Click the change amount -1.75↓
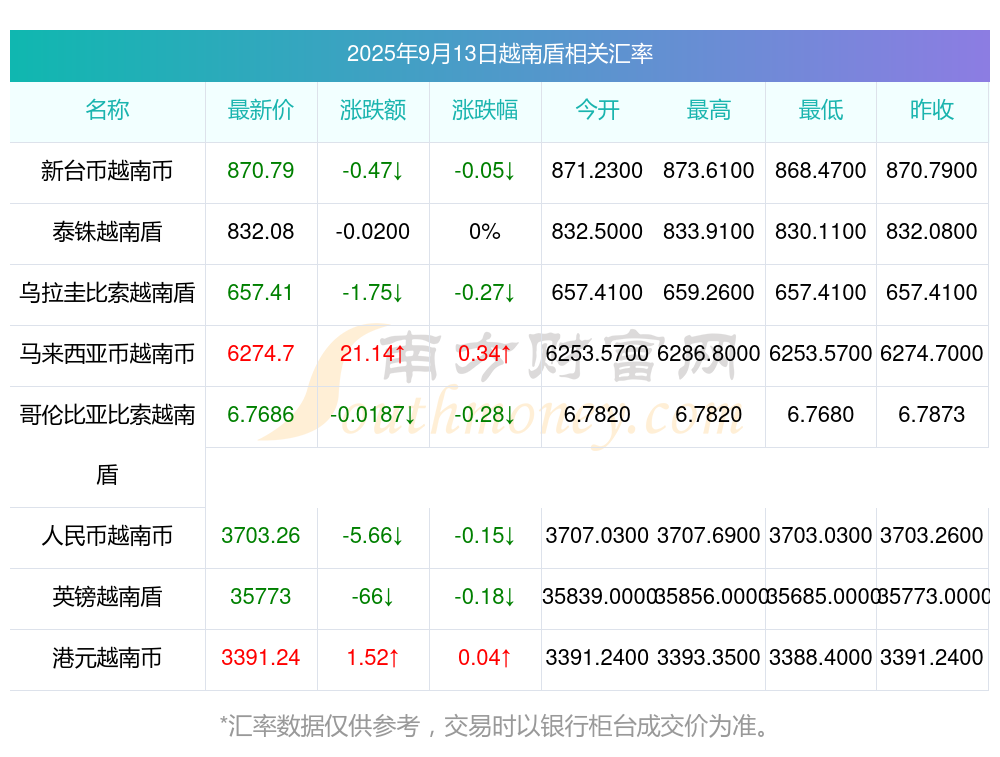The width and height of the screenshot is (1000, 757). [x=373, y=293]
